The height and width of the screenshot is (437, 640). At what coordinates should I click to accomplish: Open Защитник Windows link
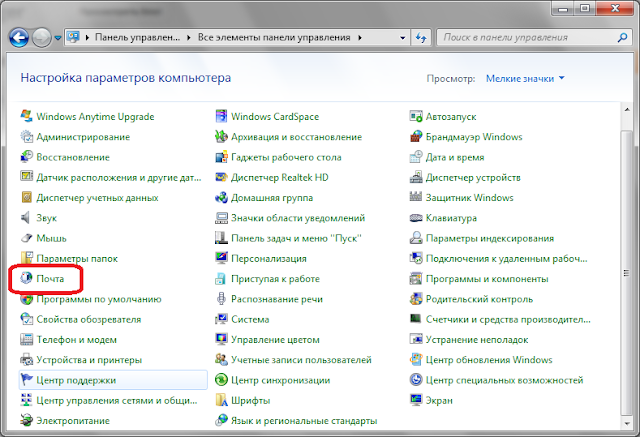pyautogui.click(x=469, y=198)
